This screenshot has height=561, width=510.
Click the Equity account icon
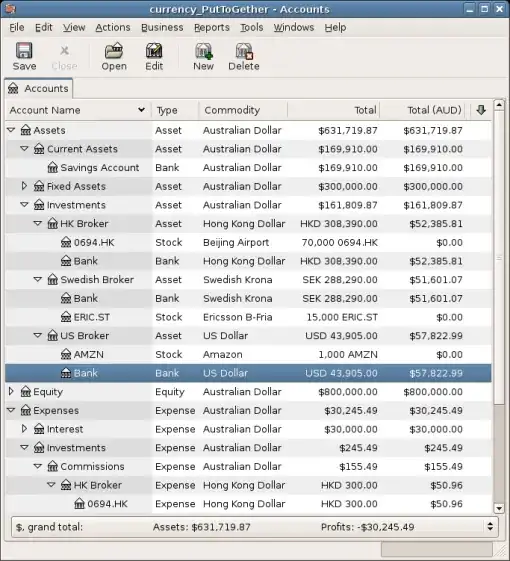(25, 392)
